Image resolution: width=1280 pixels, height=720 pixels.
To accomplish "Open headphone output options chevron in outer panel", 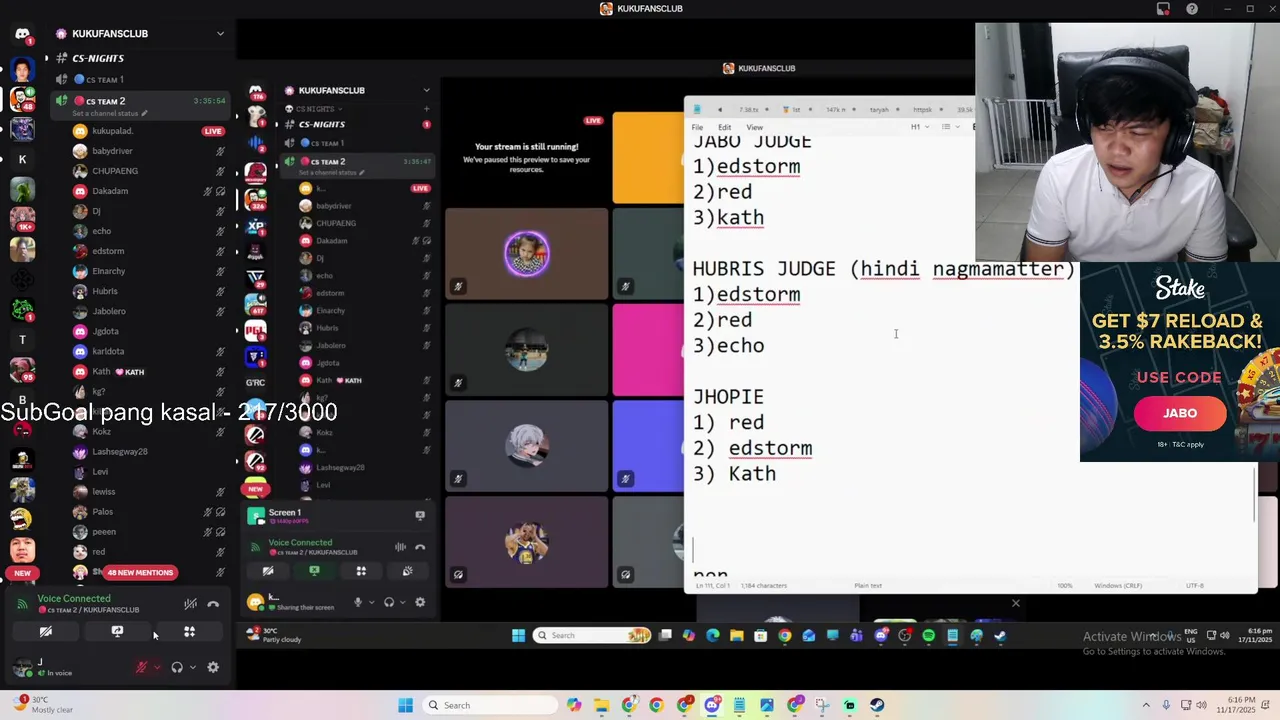I will [192, 668].
